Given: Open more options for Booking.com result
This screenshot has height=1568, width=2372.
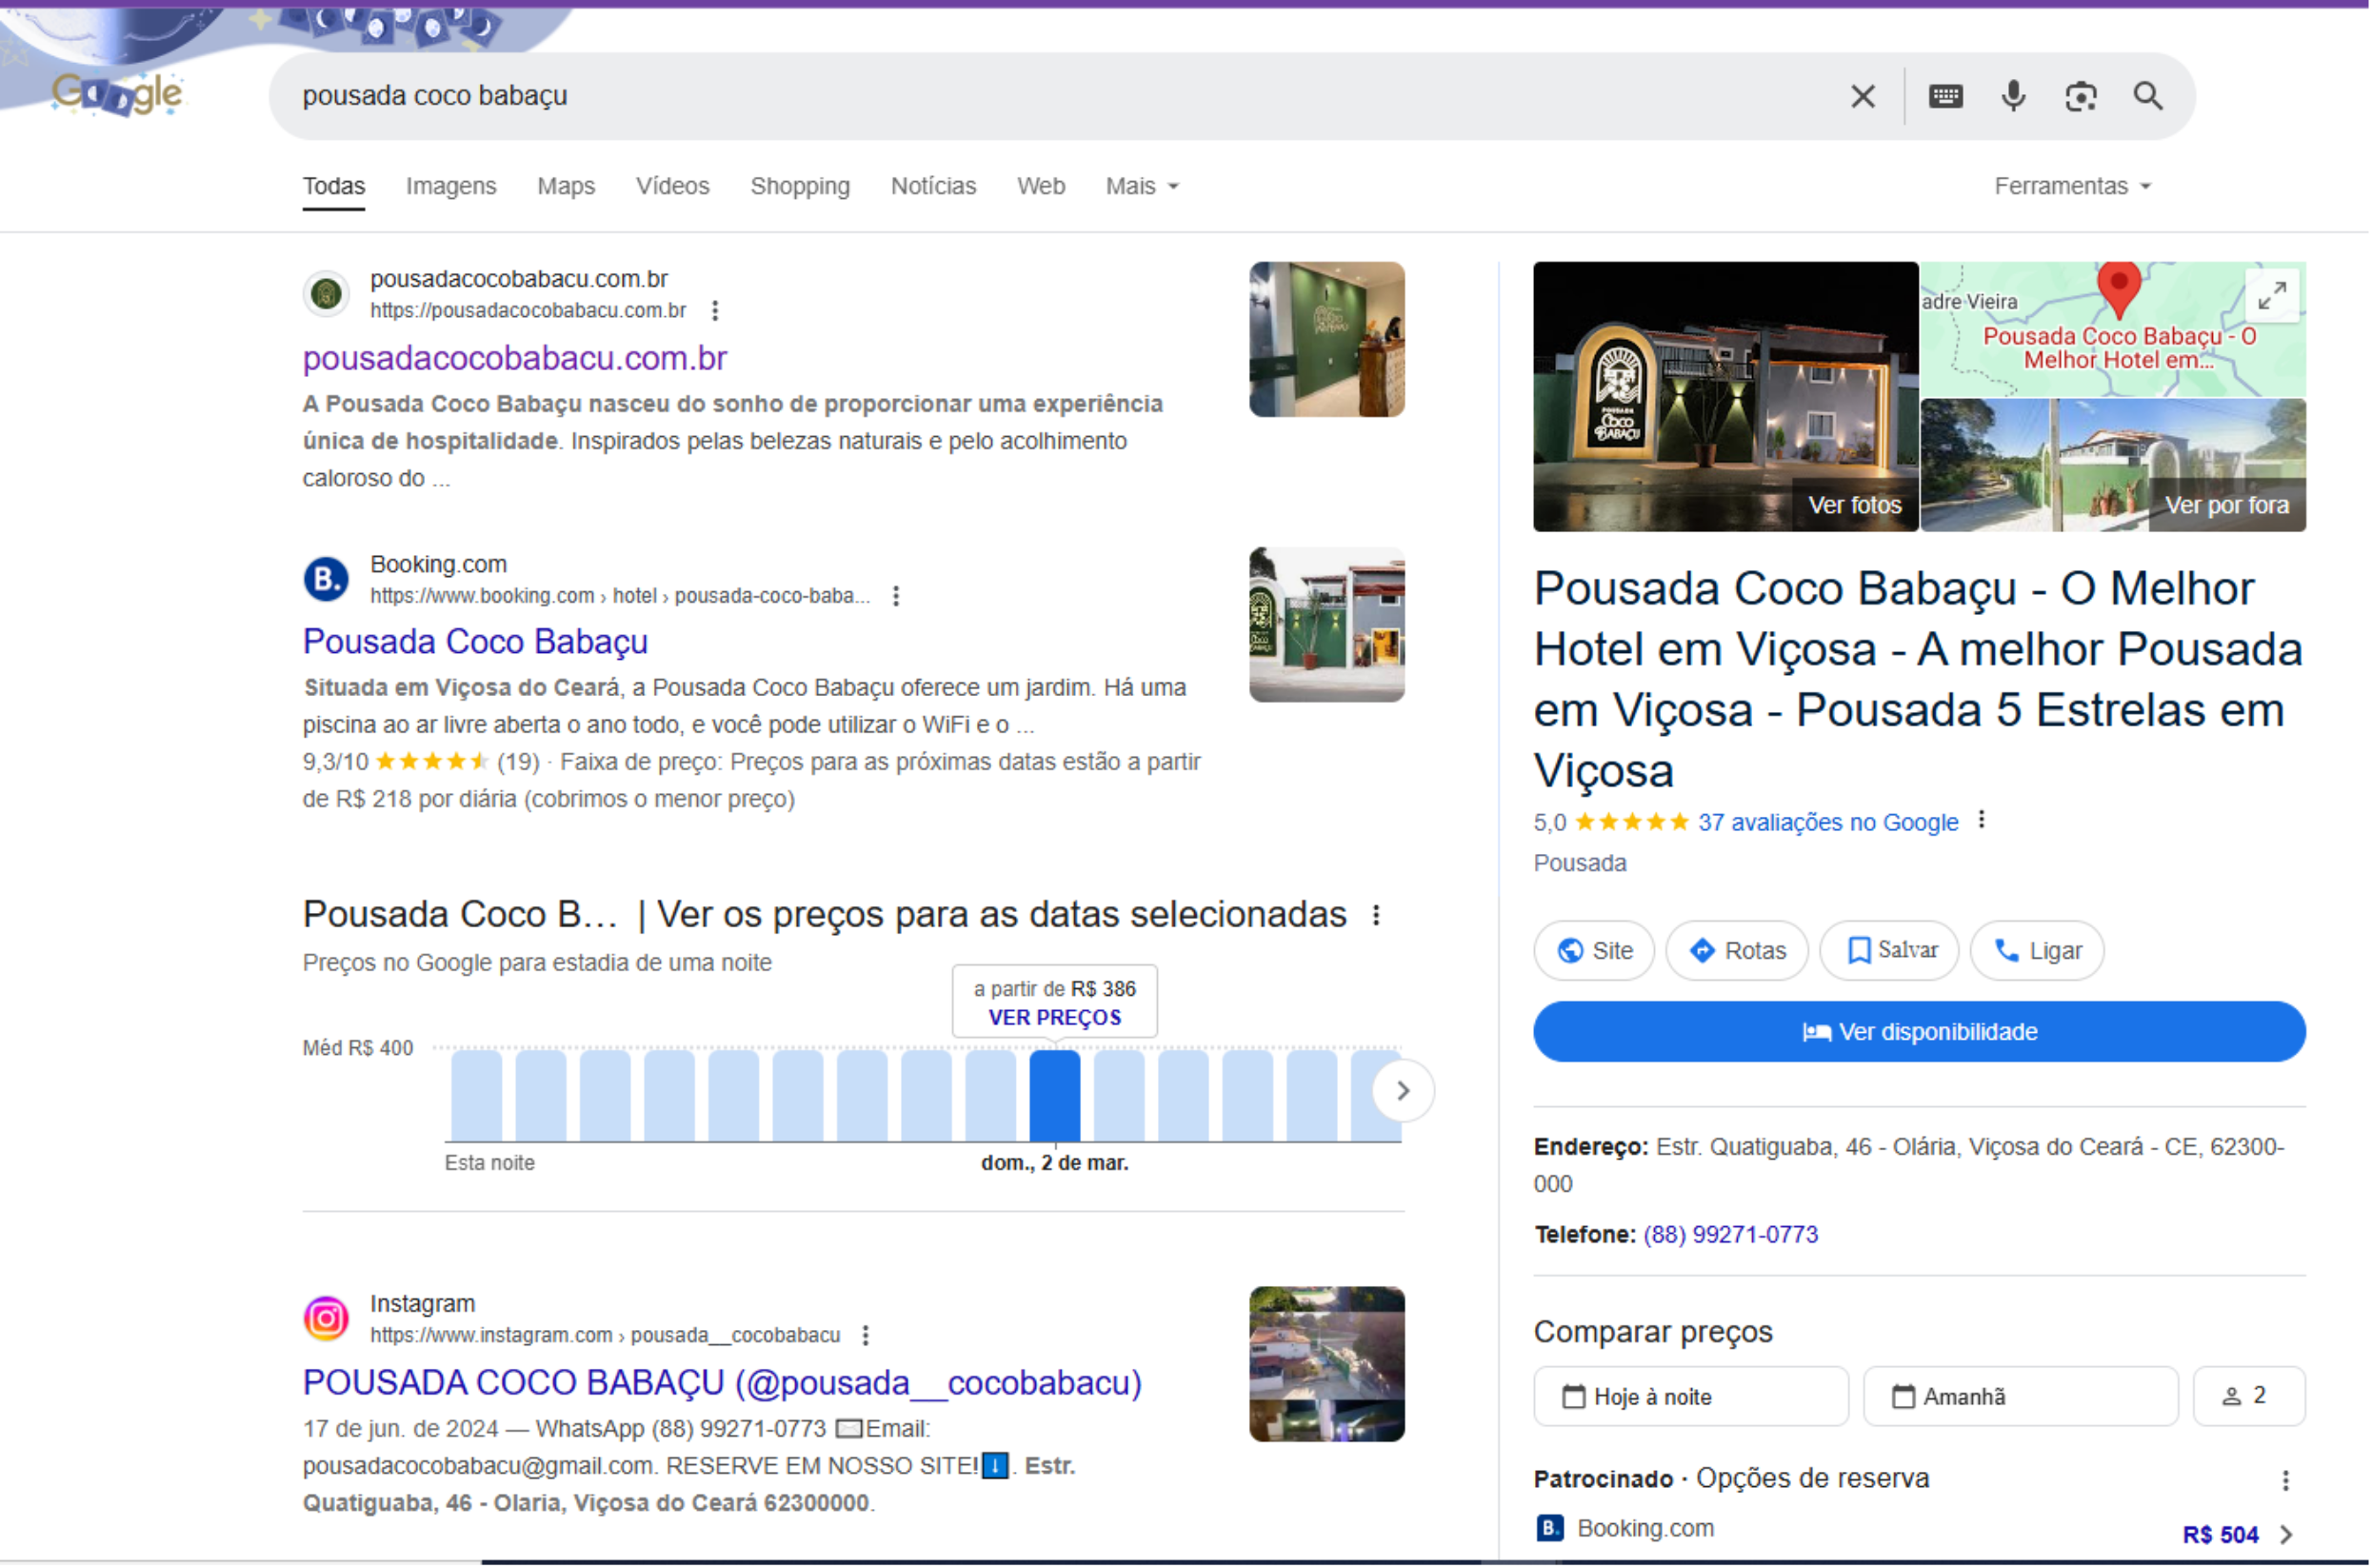Looking at the screenshot, I should pos(896,596).
